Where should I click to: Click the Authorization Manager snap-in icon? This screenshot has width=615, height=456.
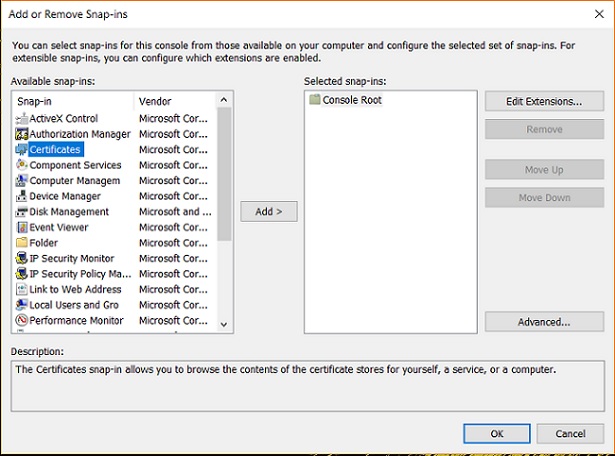coord(22,134)
